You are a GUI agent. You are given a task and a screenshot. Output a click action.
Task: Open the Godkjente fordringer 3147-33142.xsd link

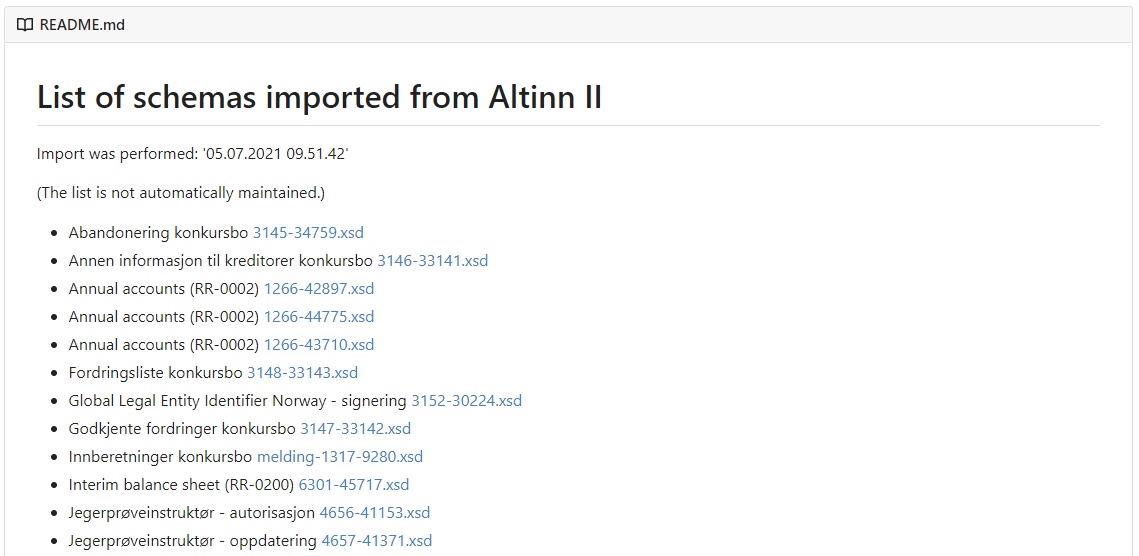(x=355, y=429)
